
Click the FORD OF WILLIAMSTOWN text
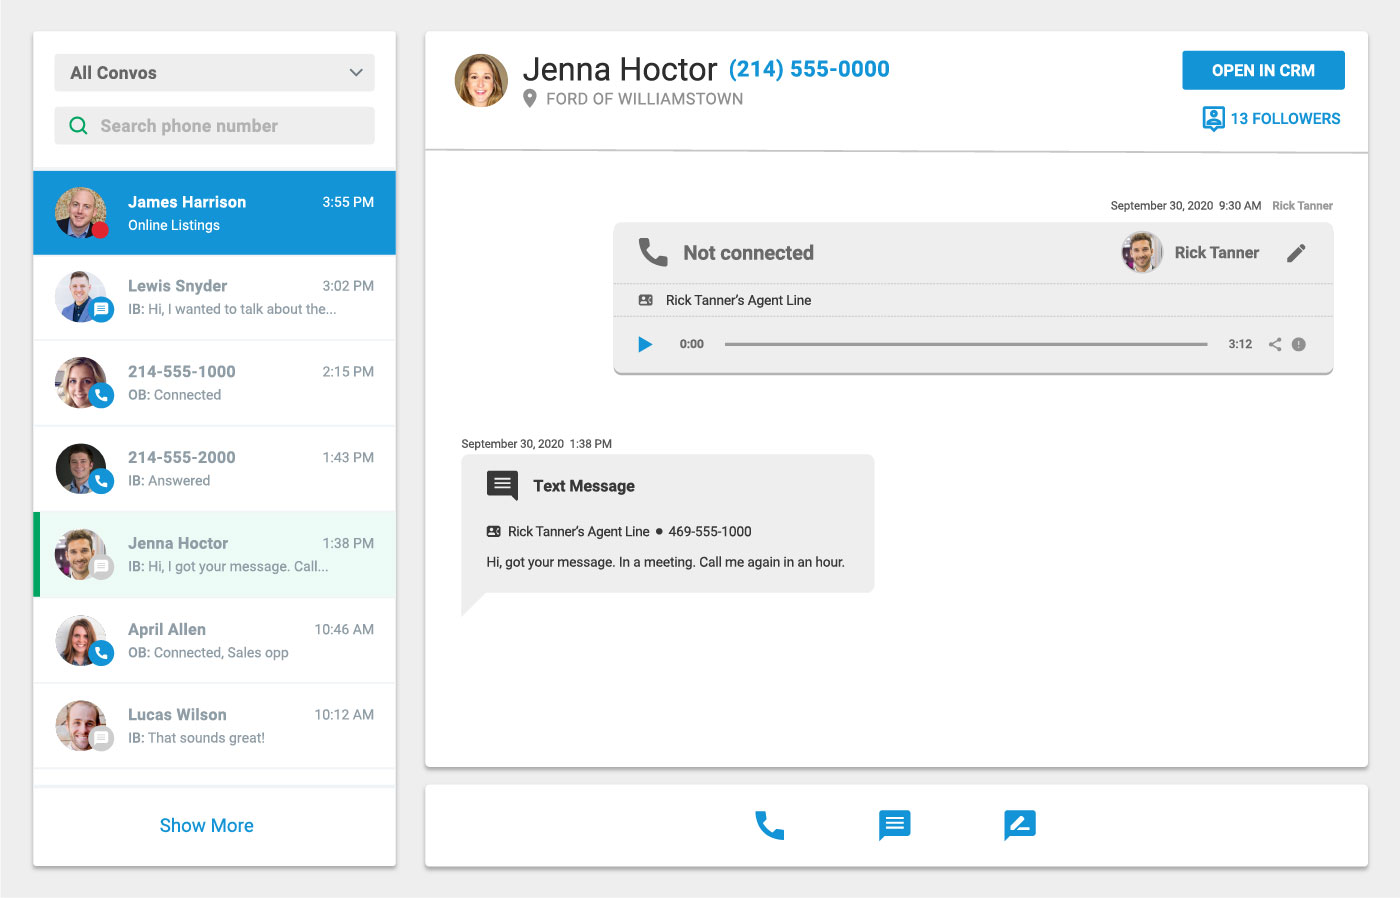tap(645, 99)
